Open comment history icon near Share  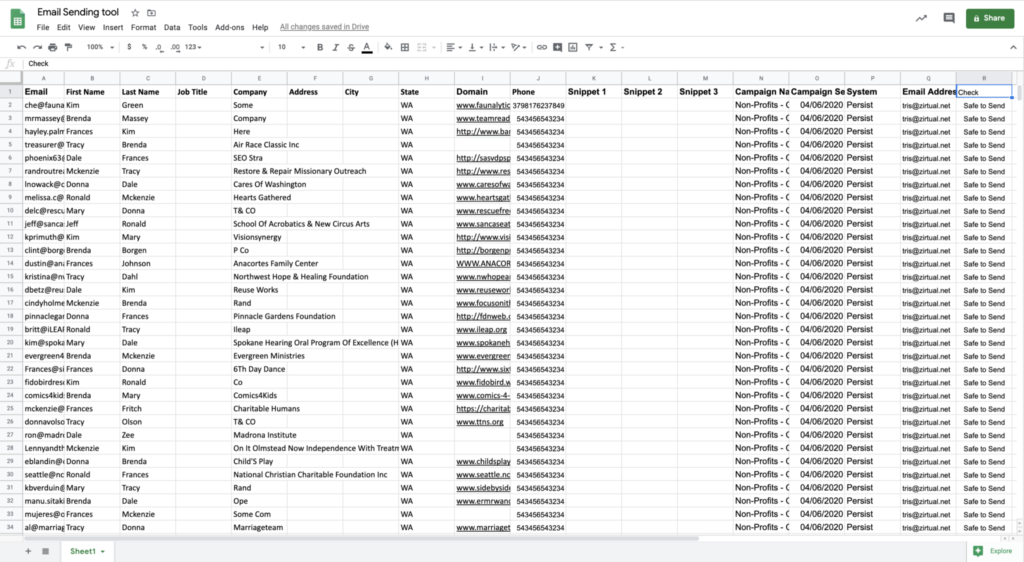pyautogui.click(x=949, y=18)
